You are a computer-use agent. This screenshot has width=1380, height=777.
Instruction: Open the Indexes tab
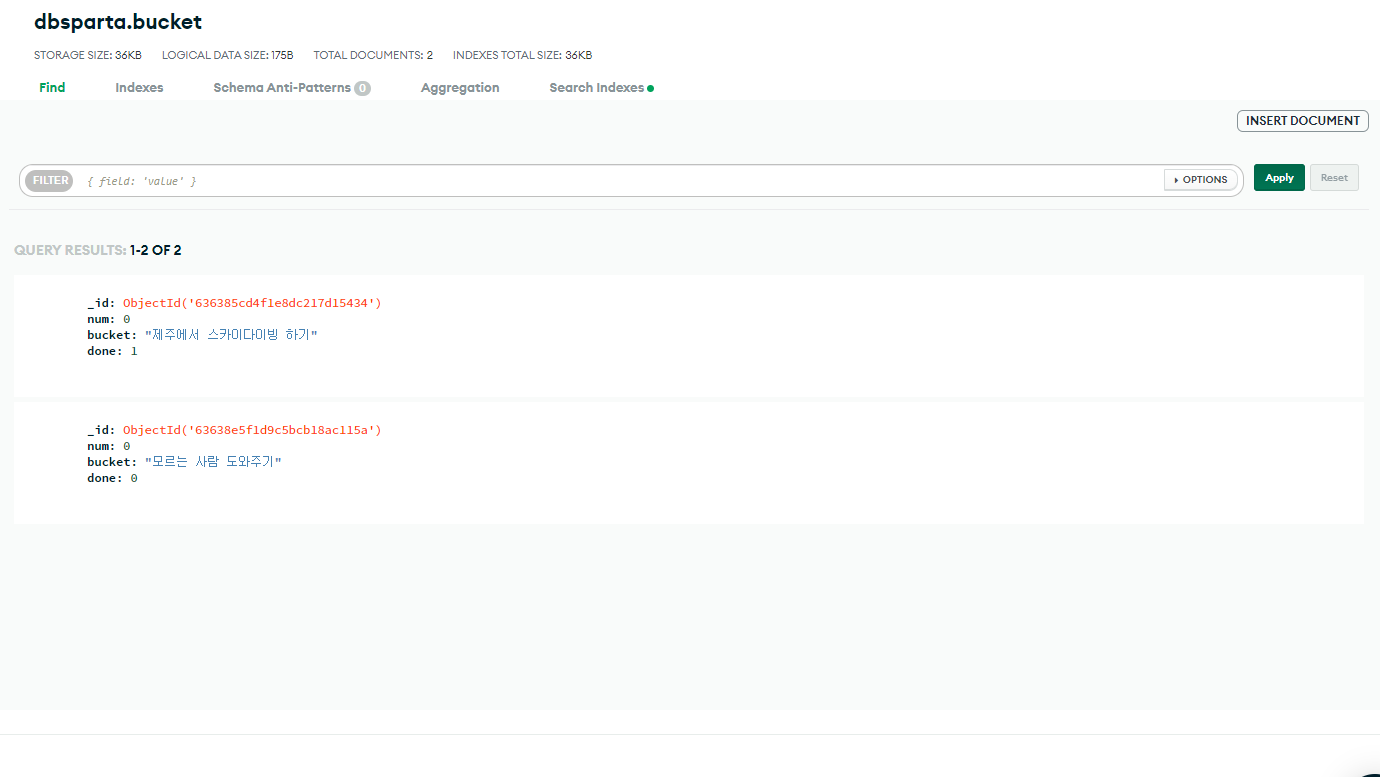pos(139,88)
